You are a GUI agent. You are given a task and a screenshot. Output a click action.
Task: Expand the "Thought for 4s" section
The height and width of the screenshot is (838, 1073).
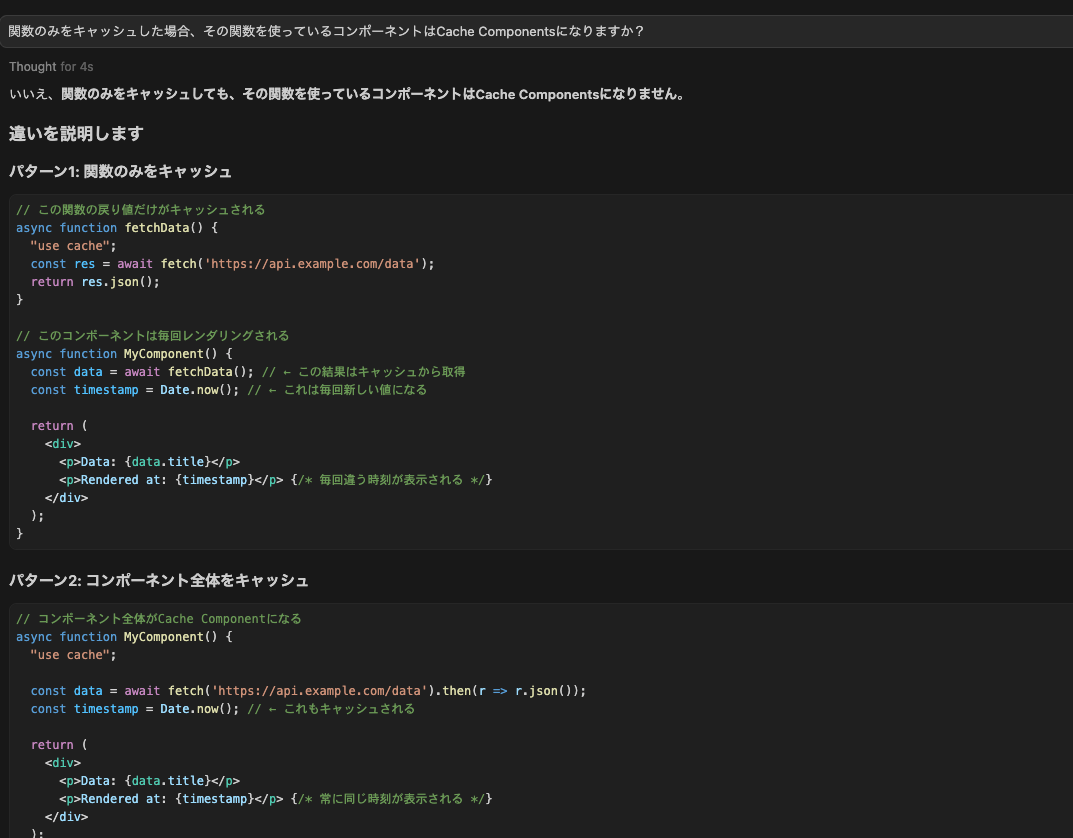[51, 67]
